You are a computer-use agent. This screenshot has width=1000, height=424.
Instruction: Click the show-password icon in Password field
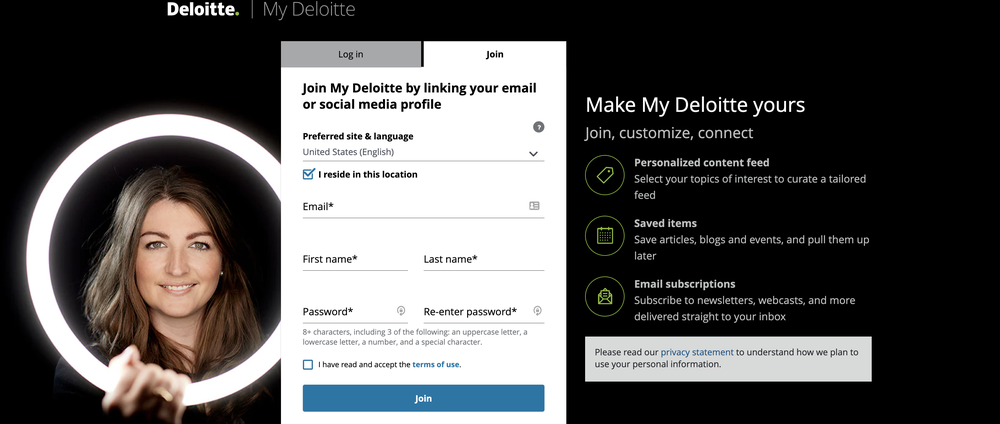(x=400, y=311)
